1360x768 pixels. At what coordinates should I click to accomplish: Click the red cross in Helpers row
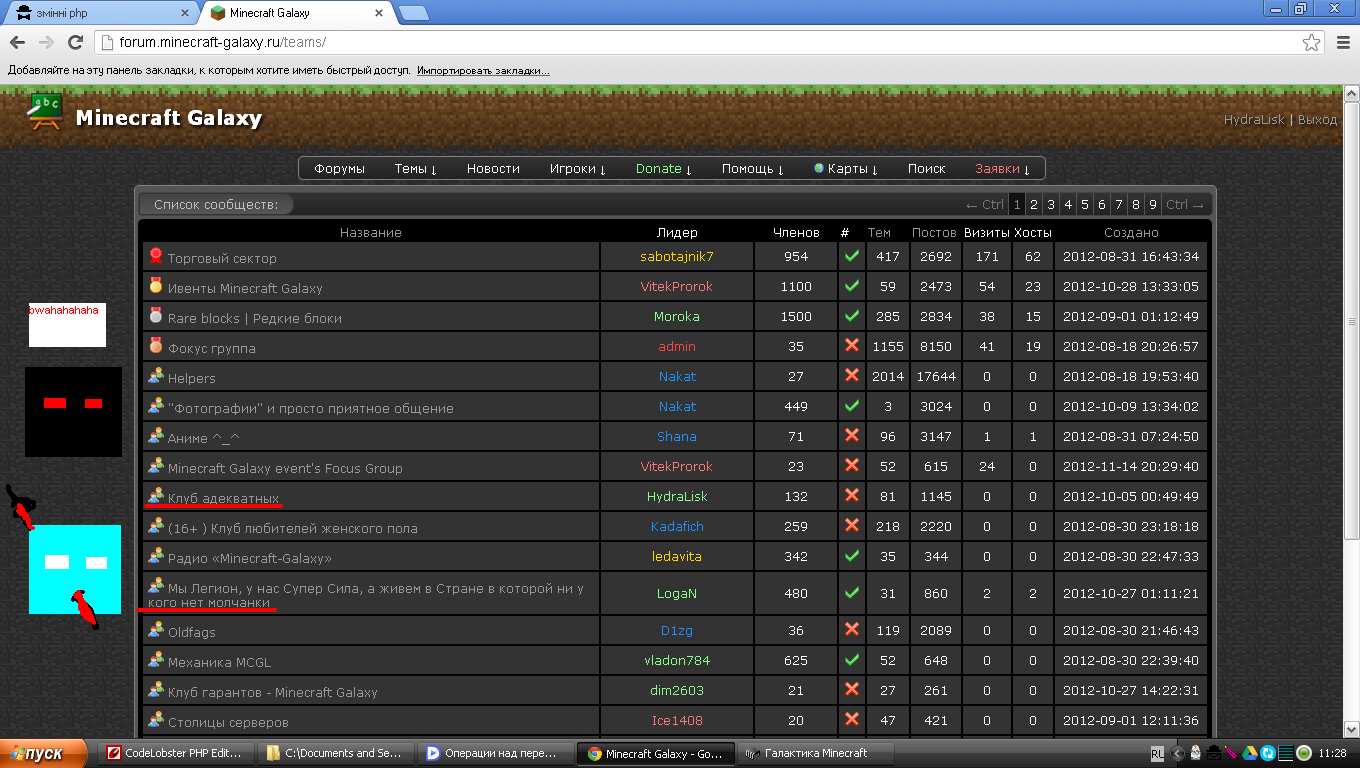[x=852, y=376]
